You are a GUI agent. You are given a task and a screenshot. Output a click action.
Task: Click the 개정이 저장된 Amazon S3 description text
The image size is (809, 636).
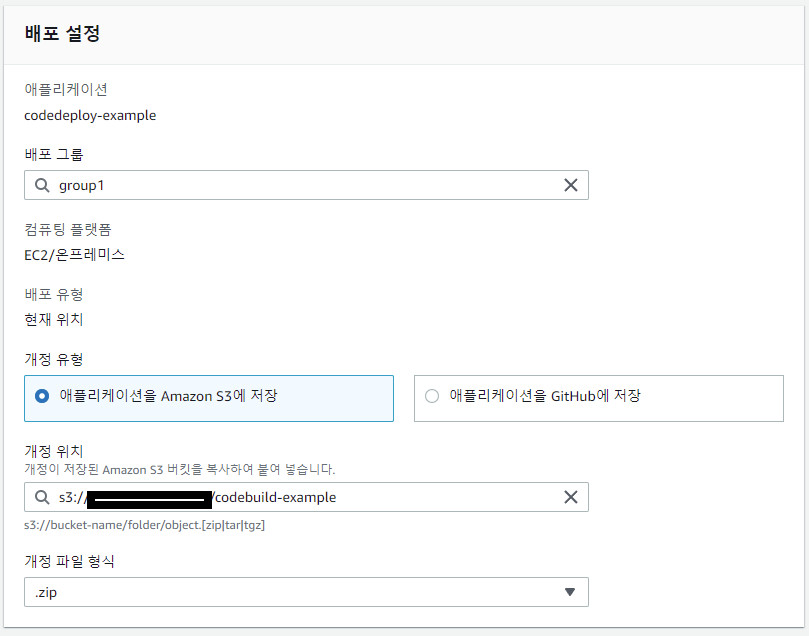[180, 469]
